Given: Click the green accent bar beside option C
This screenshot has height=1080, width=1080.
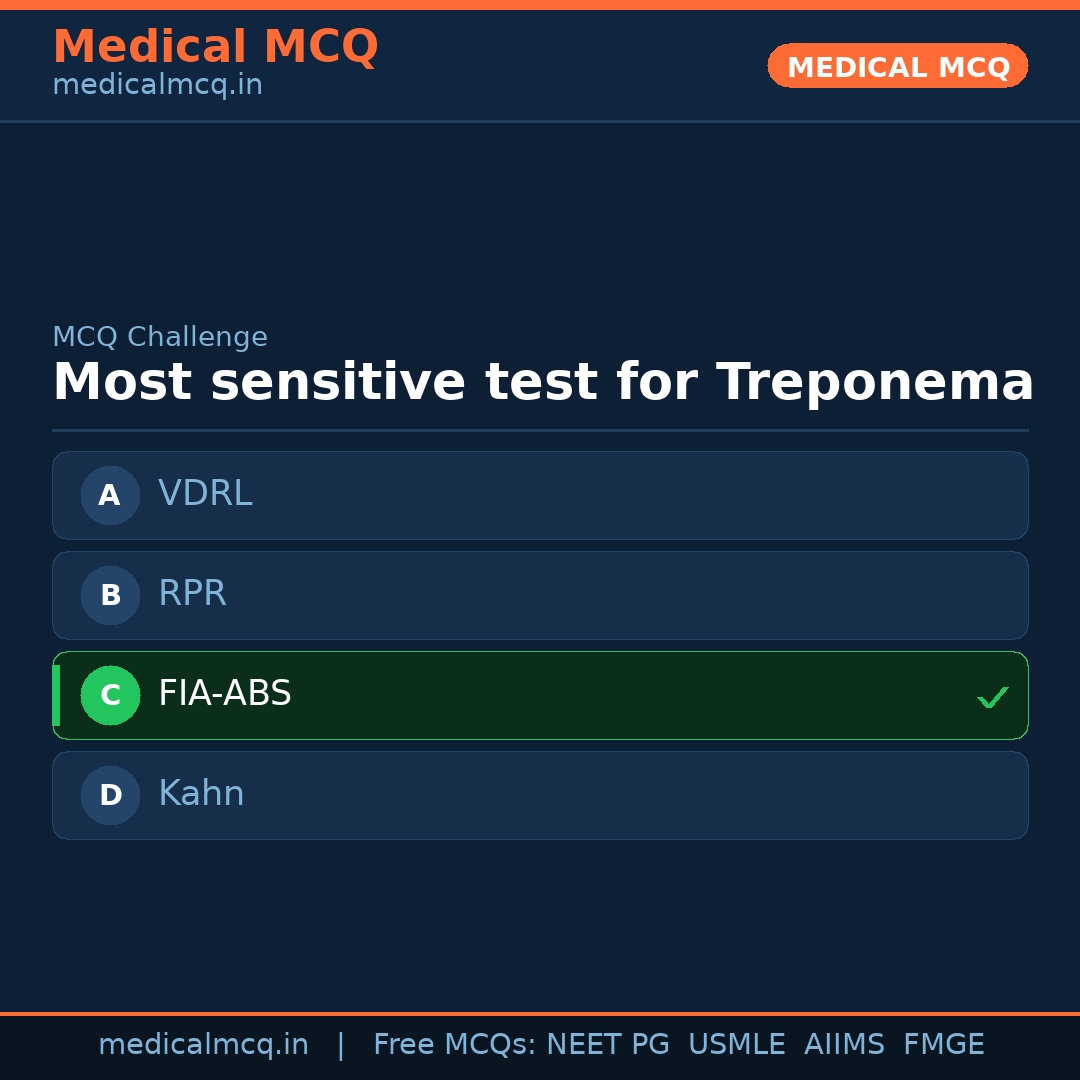Looking at the screenshot, I should (56, 695).
